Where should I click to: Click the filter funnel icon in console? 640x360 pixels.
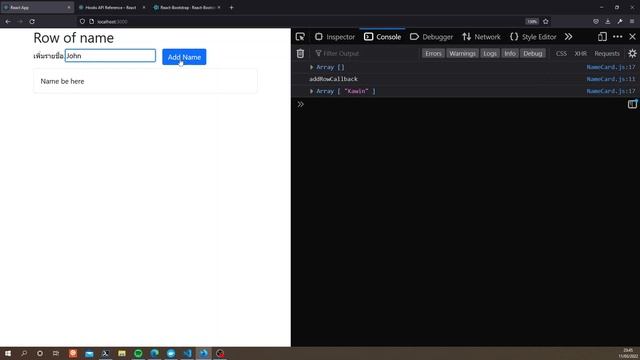[318, 53]
